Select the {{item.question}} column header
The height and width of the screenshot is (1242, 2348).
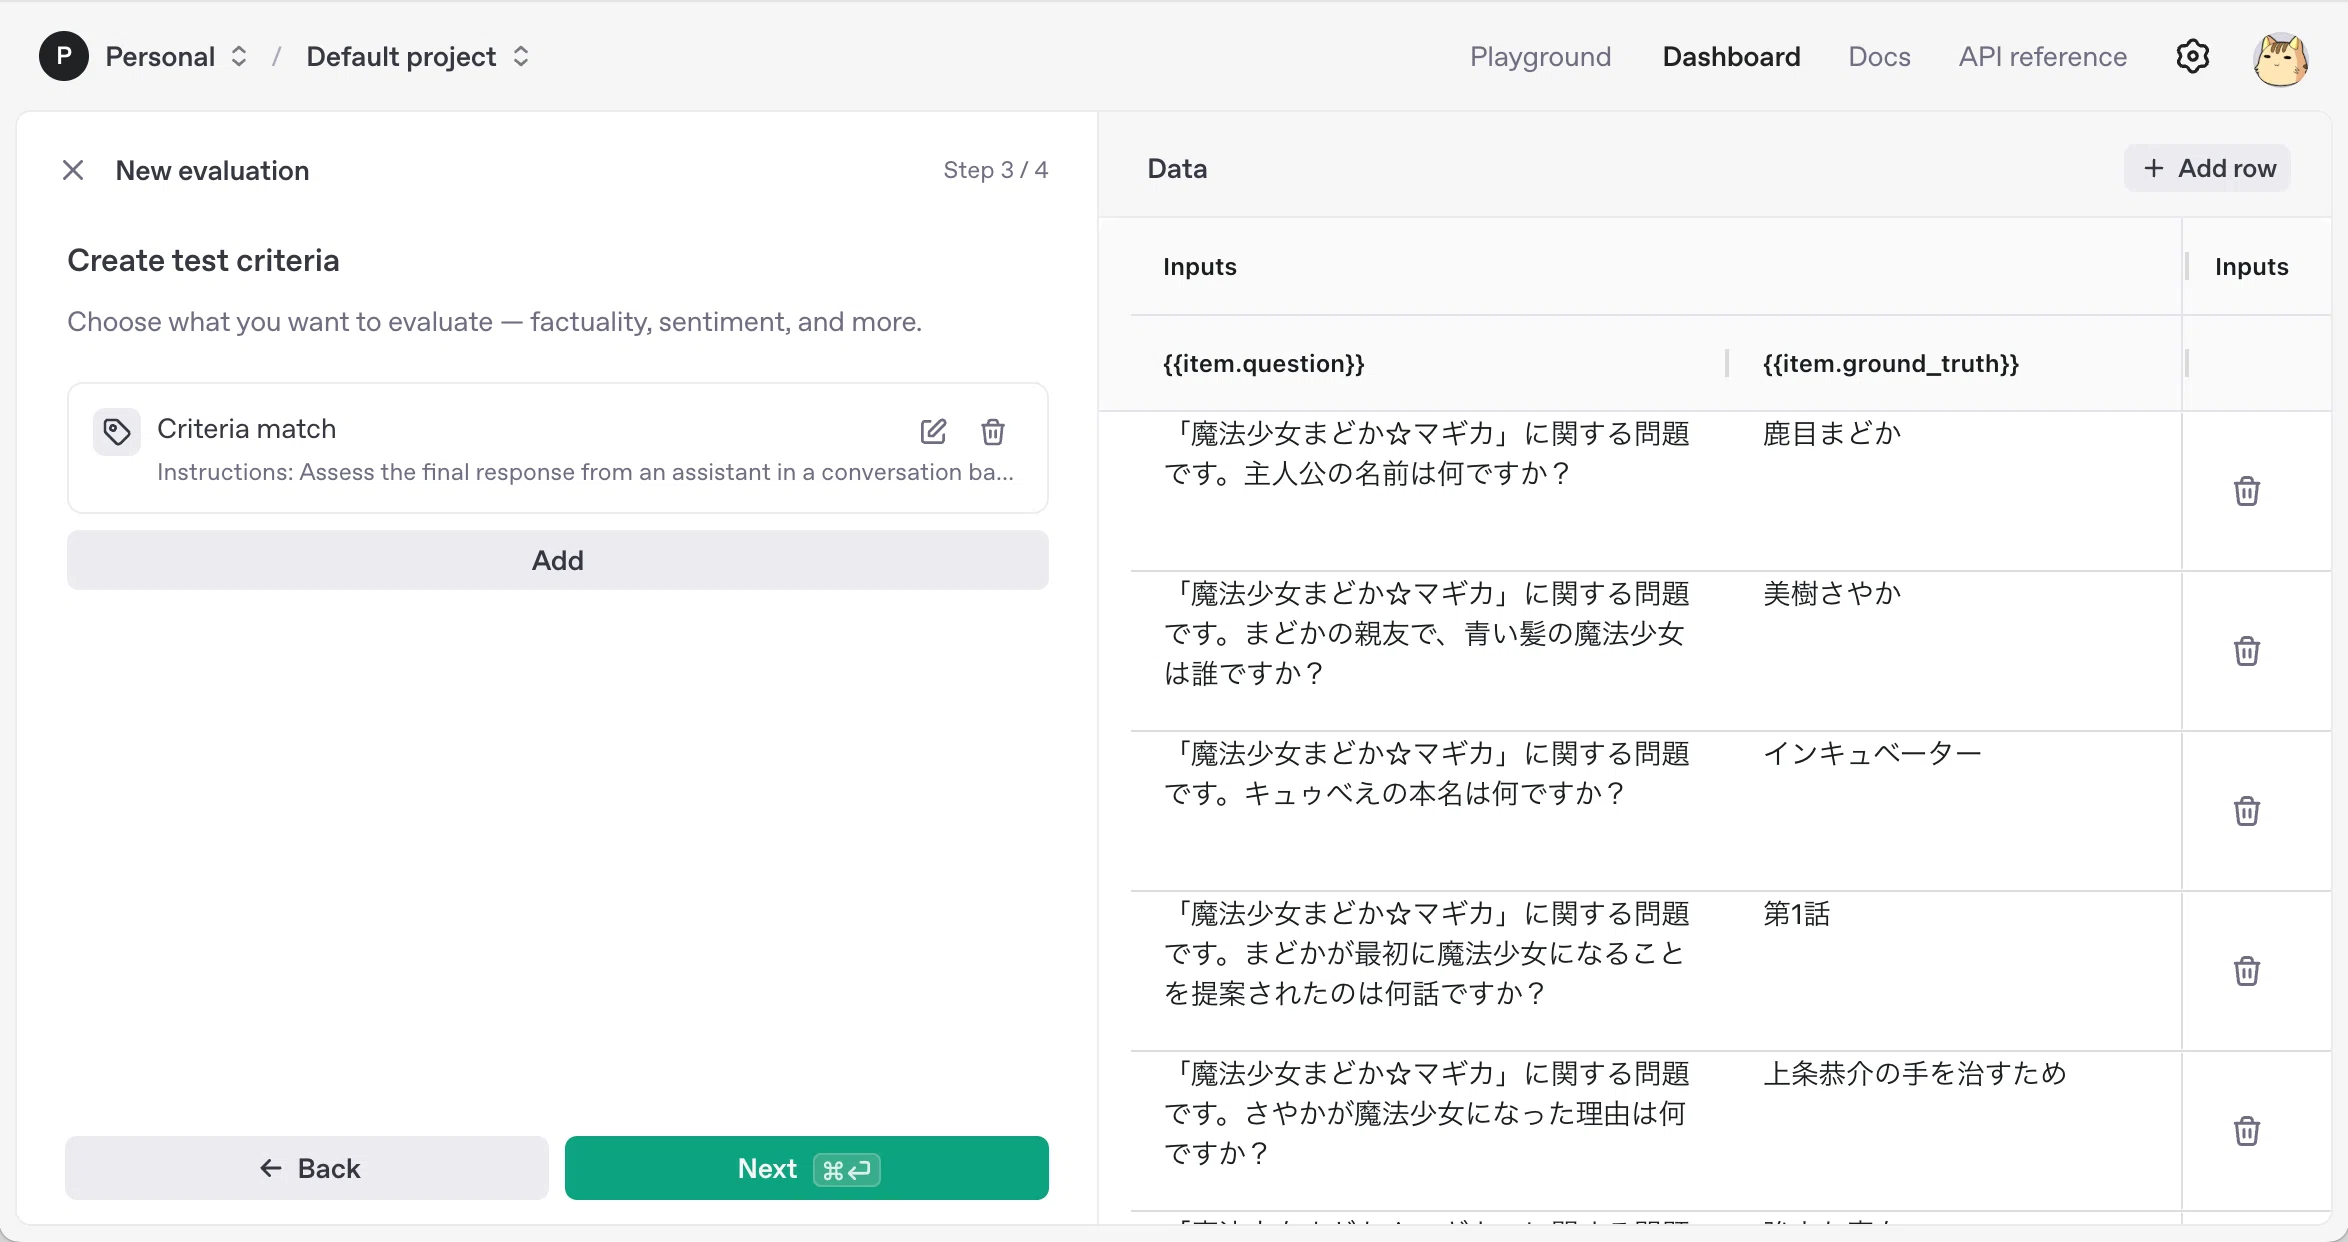point(1264,364)
